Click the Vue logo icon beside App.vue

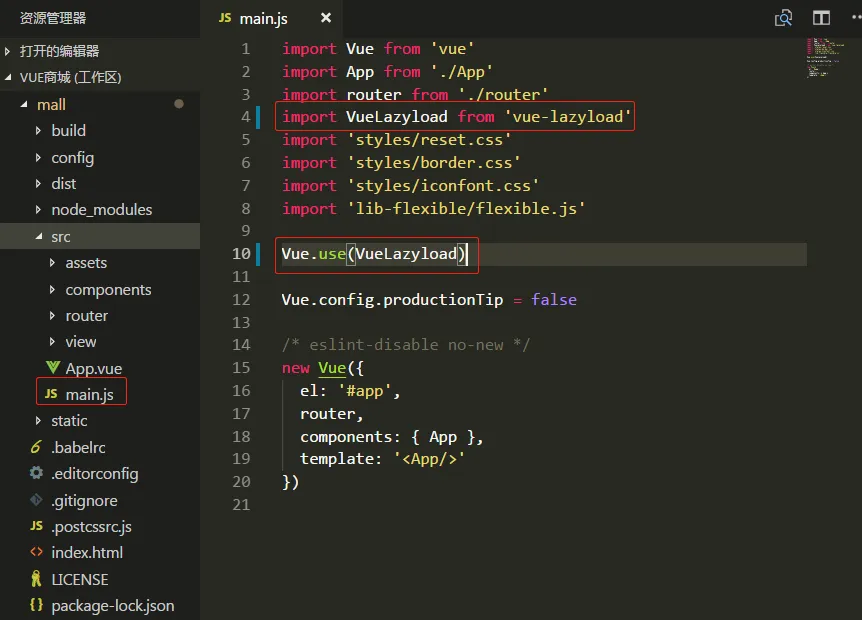(52, 368)
